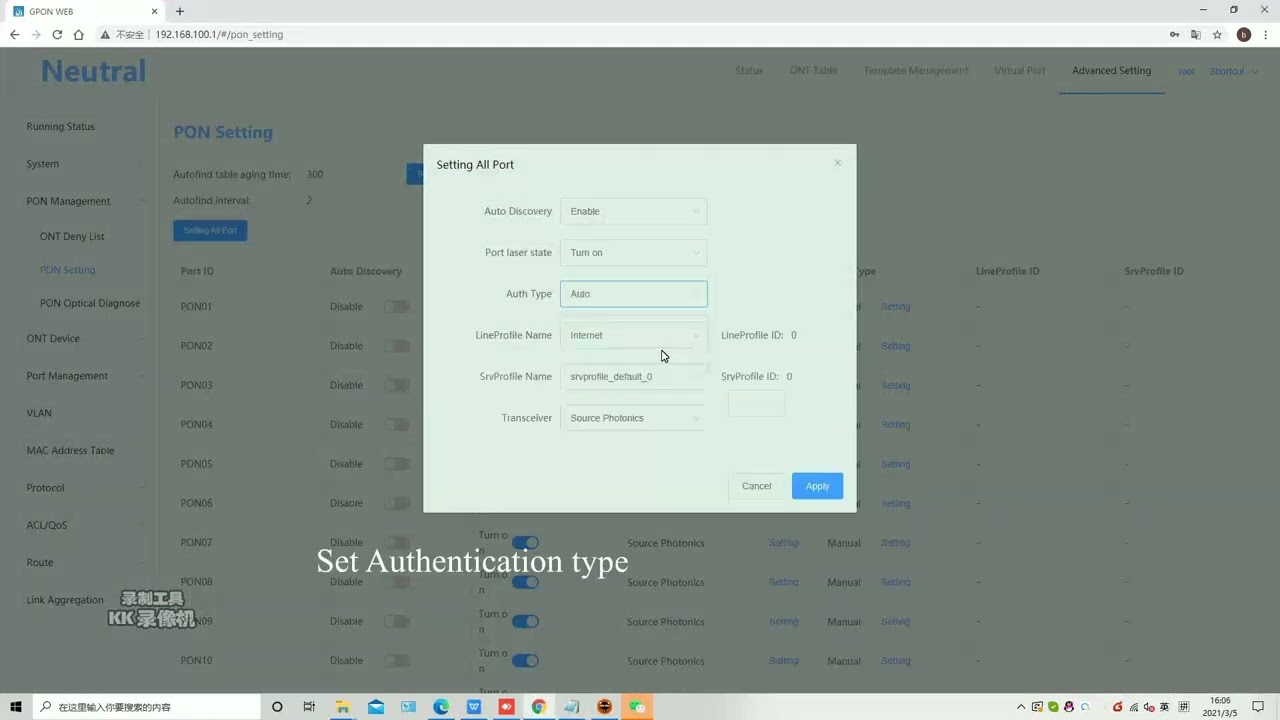The image size is (1280, 720).
Task: Open a new browser tab with plus
Action: click(180, 11)
